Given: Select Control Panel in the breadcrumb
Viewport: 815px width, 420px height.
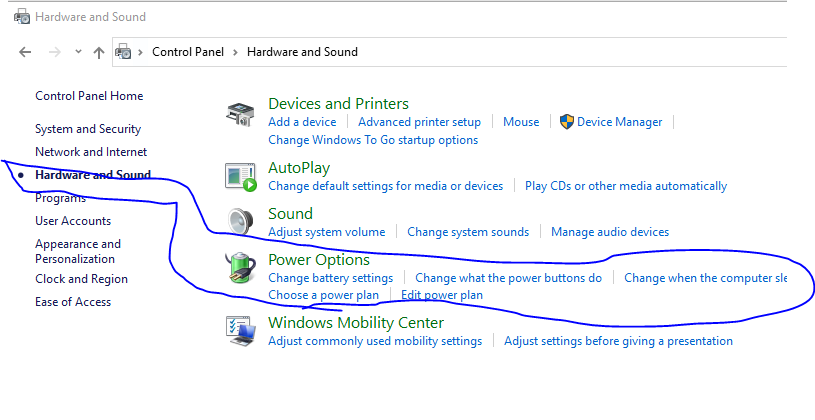Looking at the screenshot, I should [x=188, y=52].
